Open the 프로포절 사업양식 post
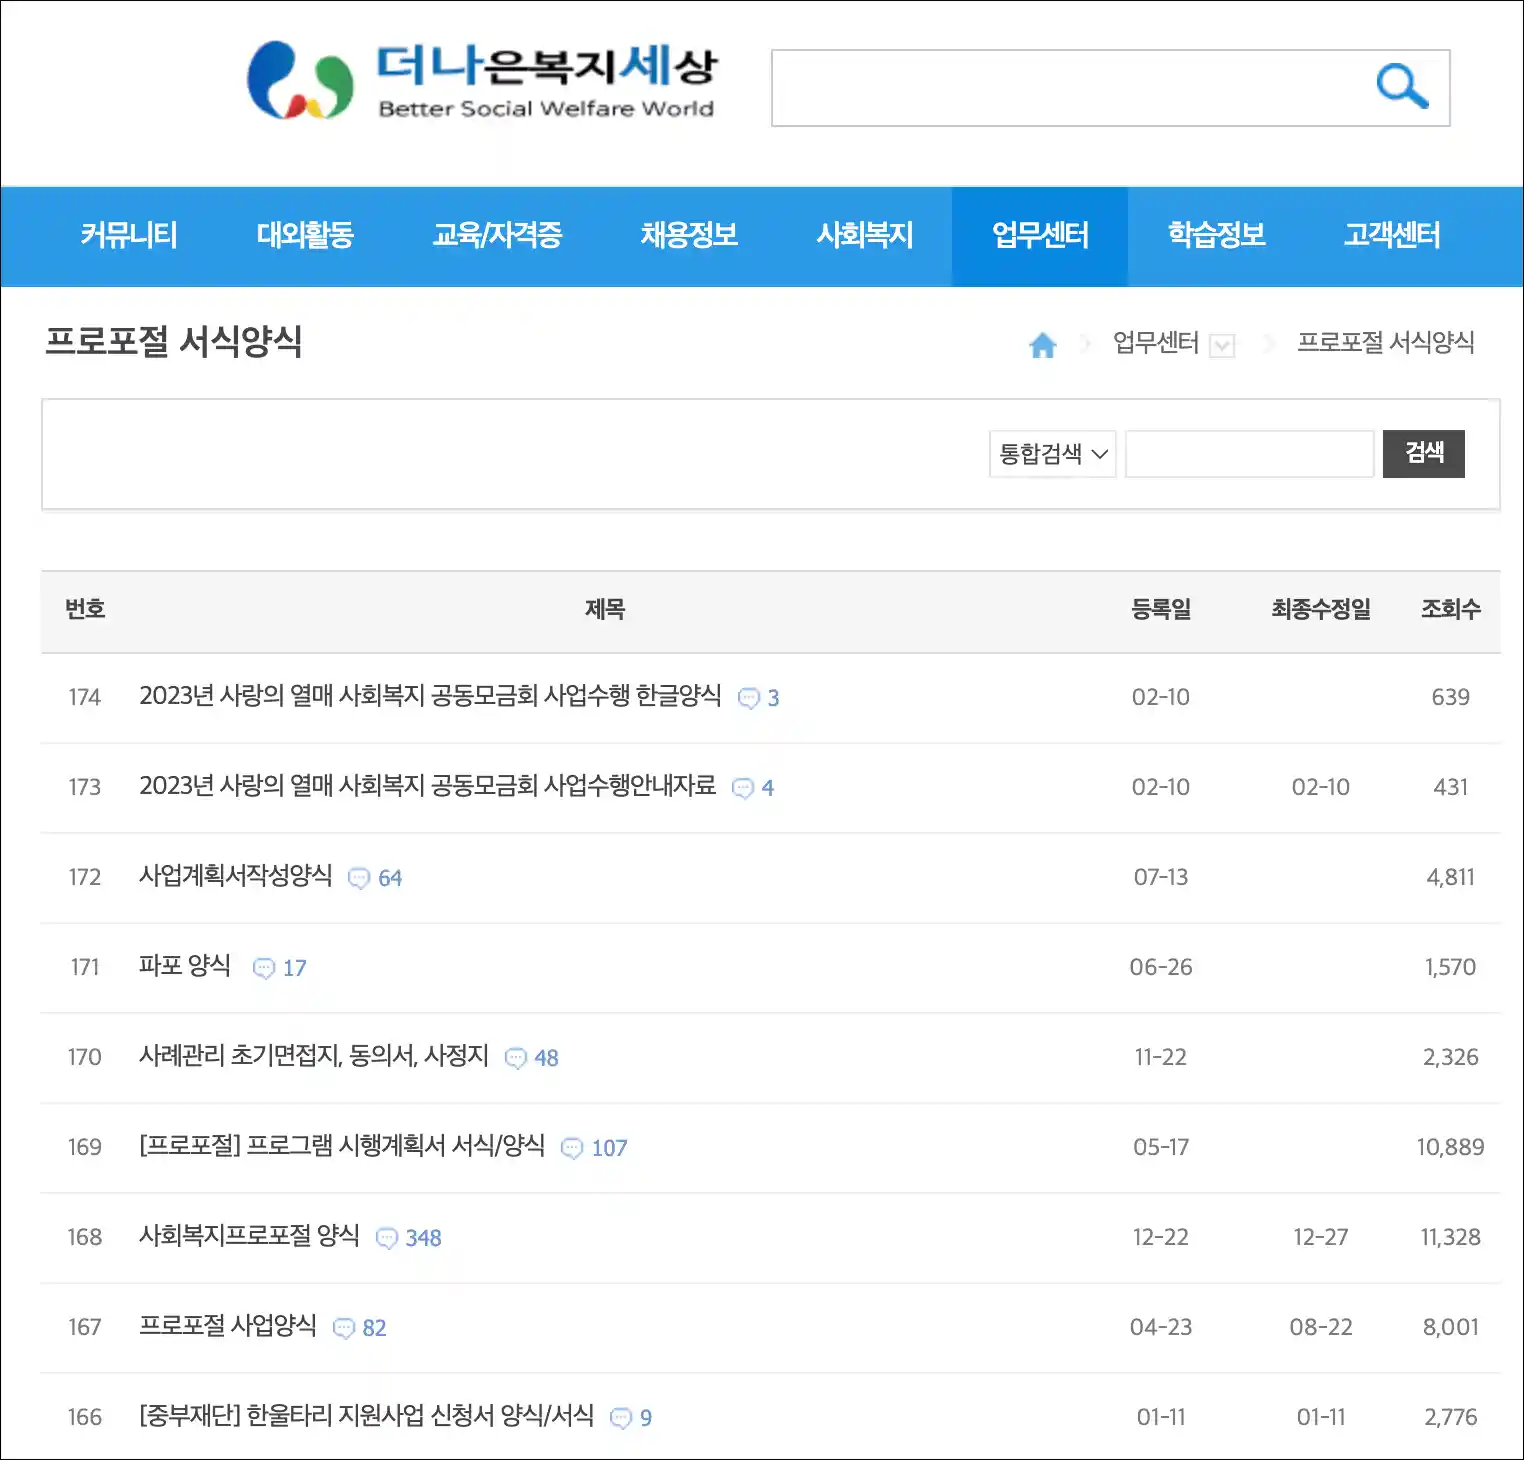Image resolution: width=1524 pixels, height=1460 pixels. 228,1326
